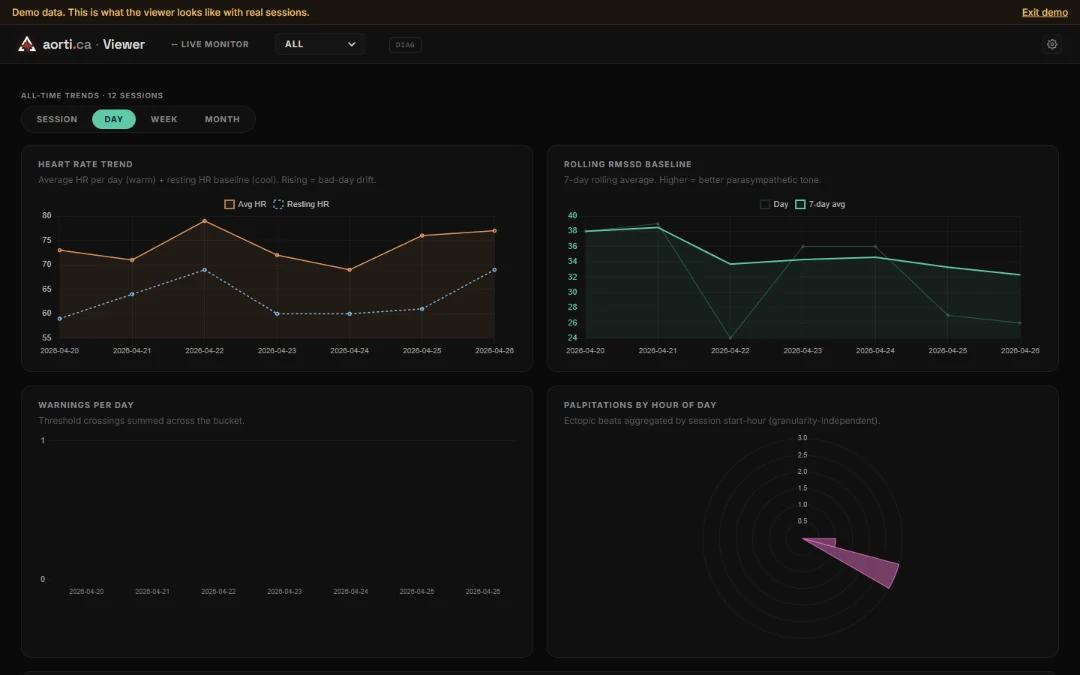This screenshot has width=1080, height=675.
Task: Click the HEART RATE TREND heading
Action: pyautogui.click(x=85, y=164)
